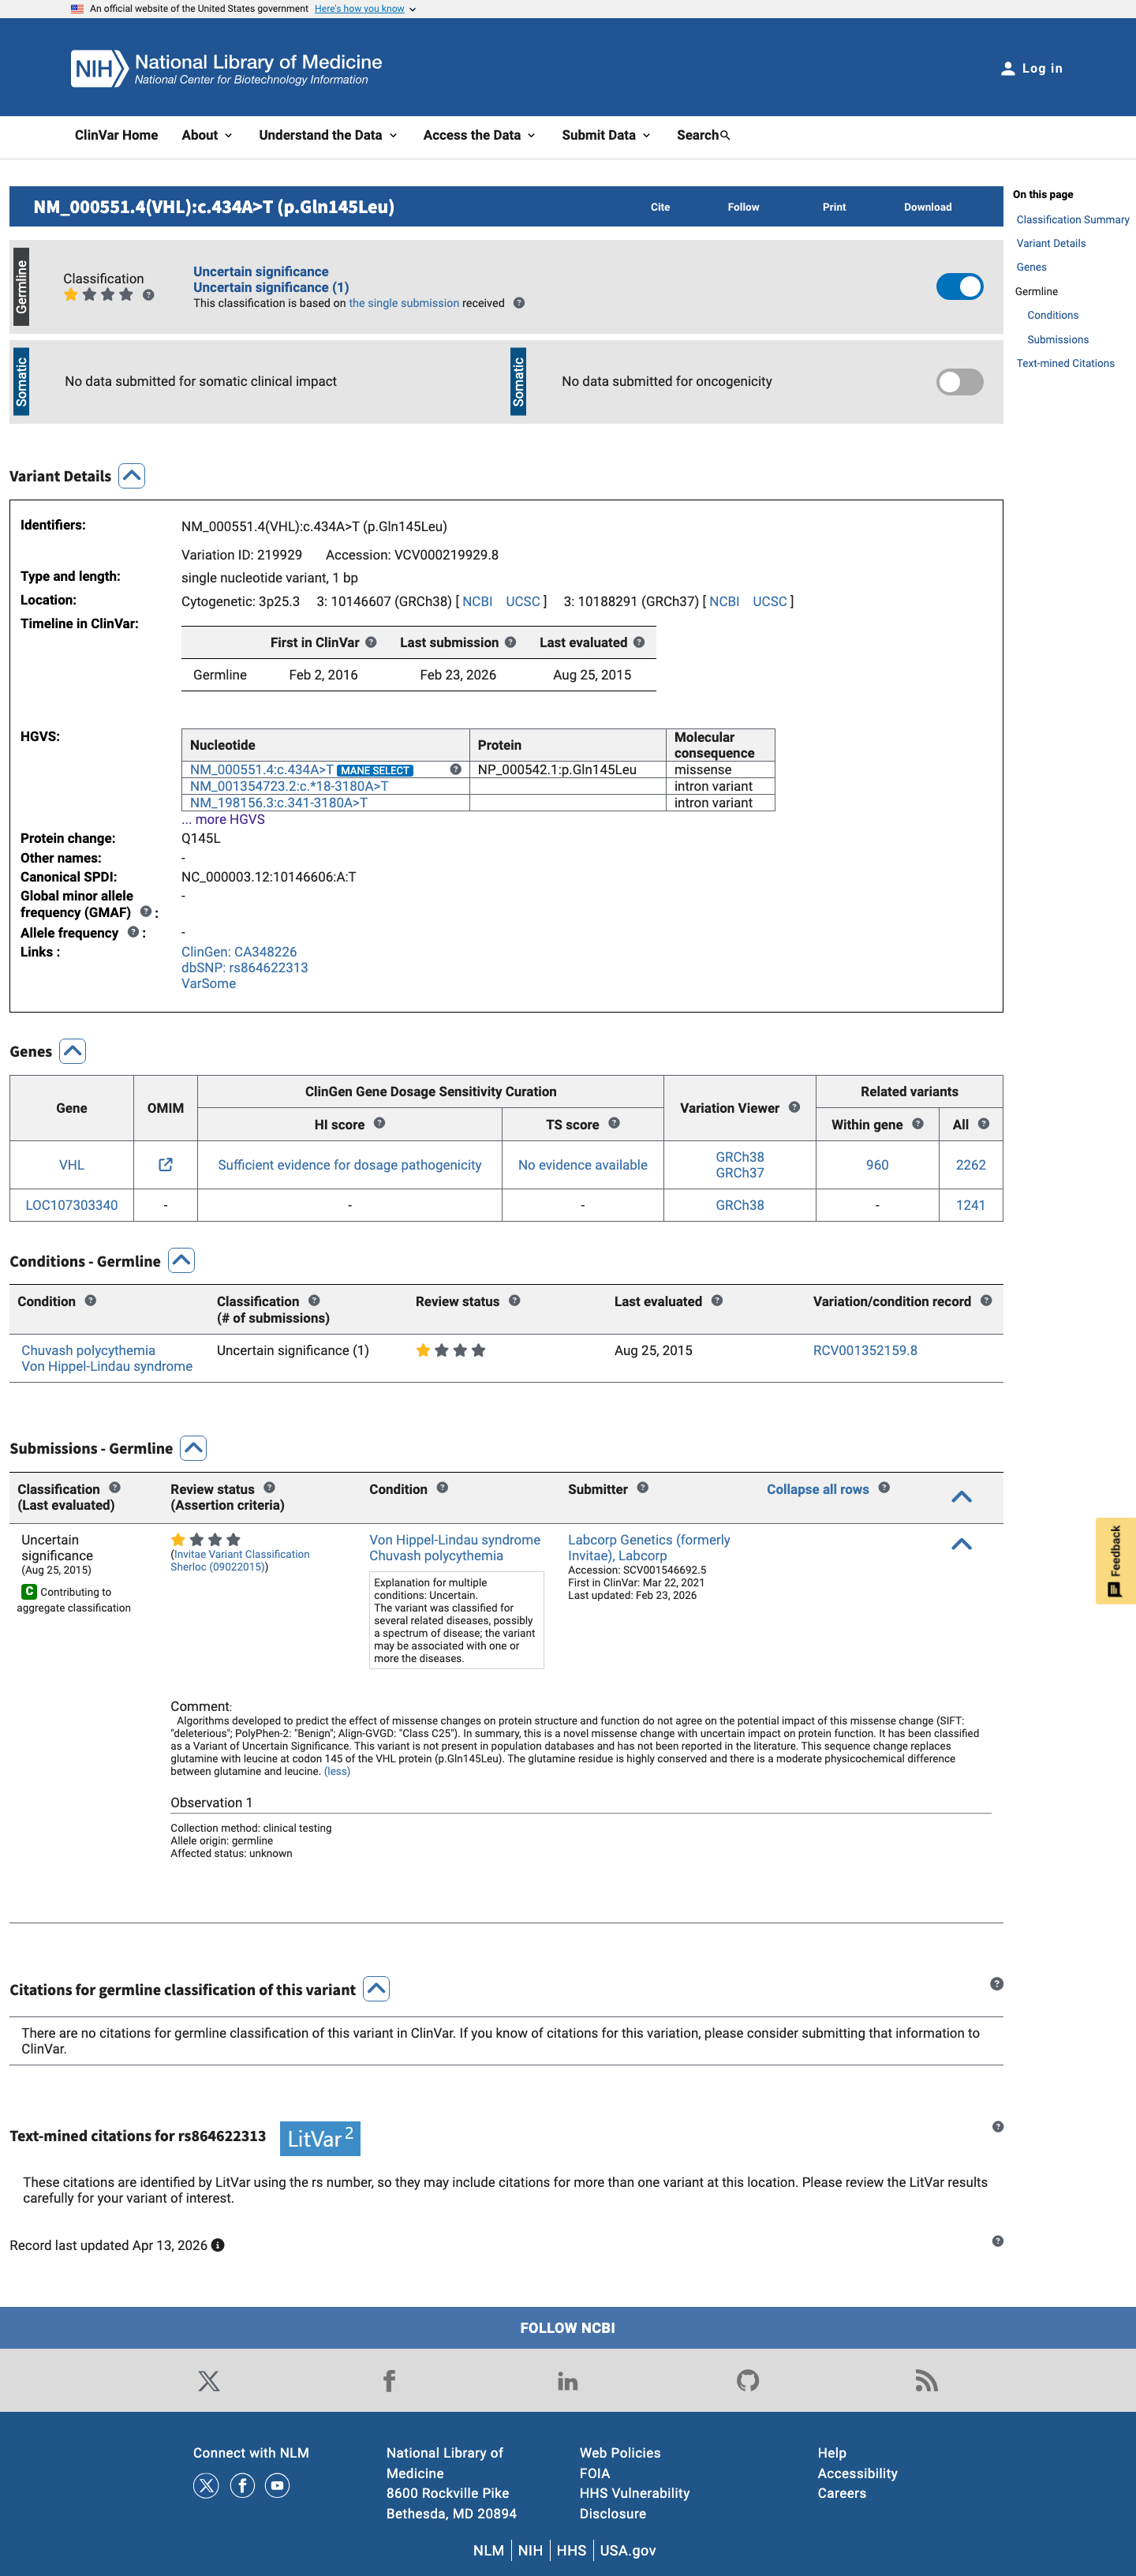The height and width of the screenshot is (2576, 1136).
Task: Click the info icon after Record last updated
Action: click(218, 2246)
